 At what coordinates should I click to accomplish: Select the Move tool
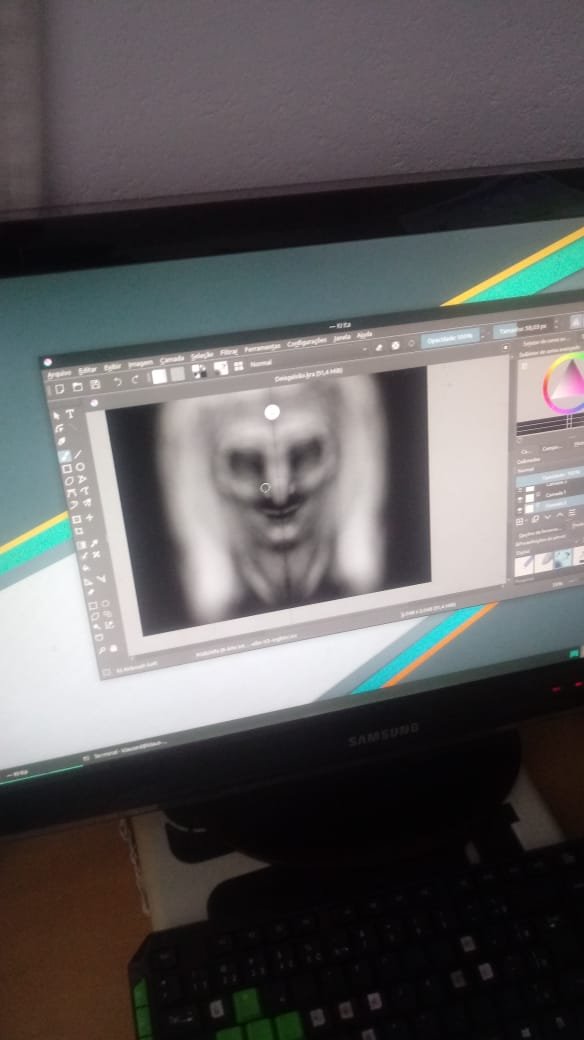point(90,517)
